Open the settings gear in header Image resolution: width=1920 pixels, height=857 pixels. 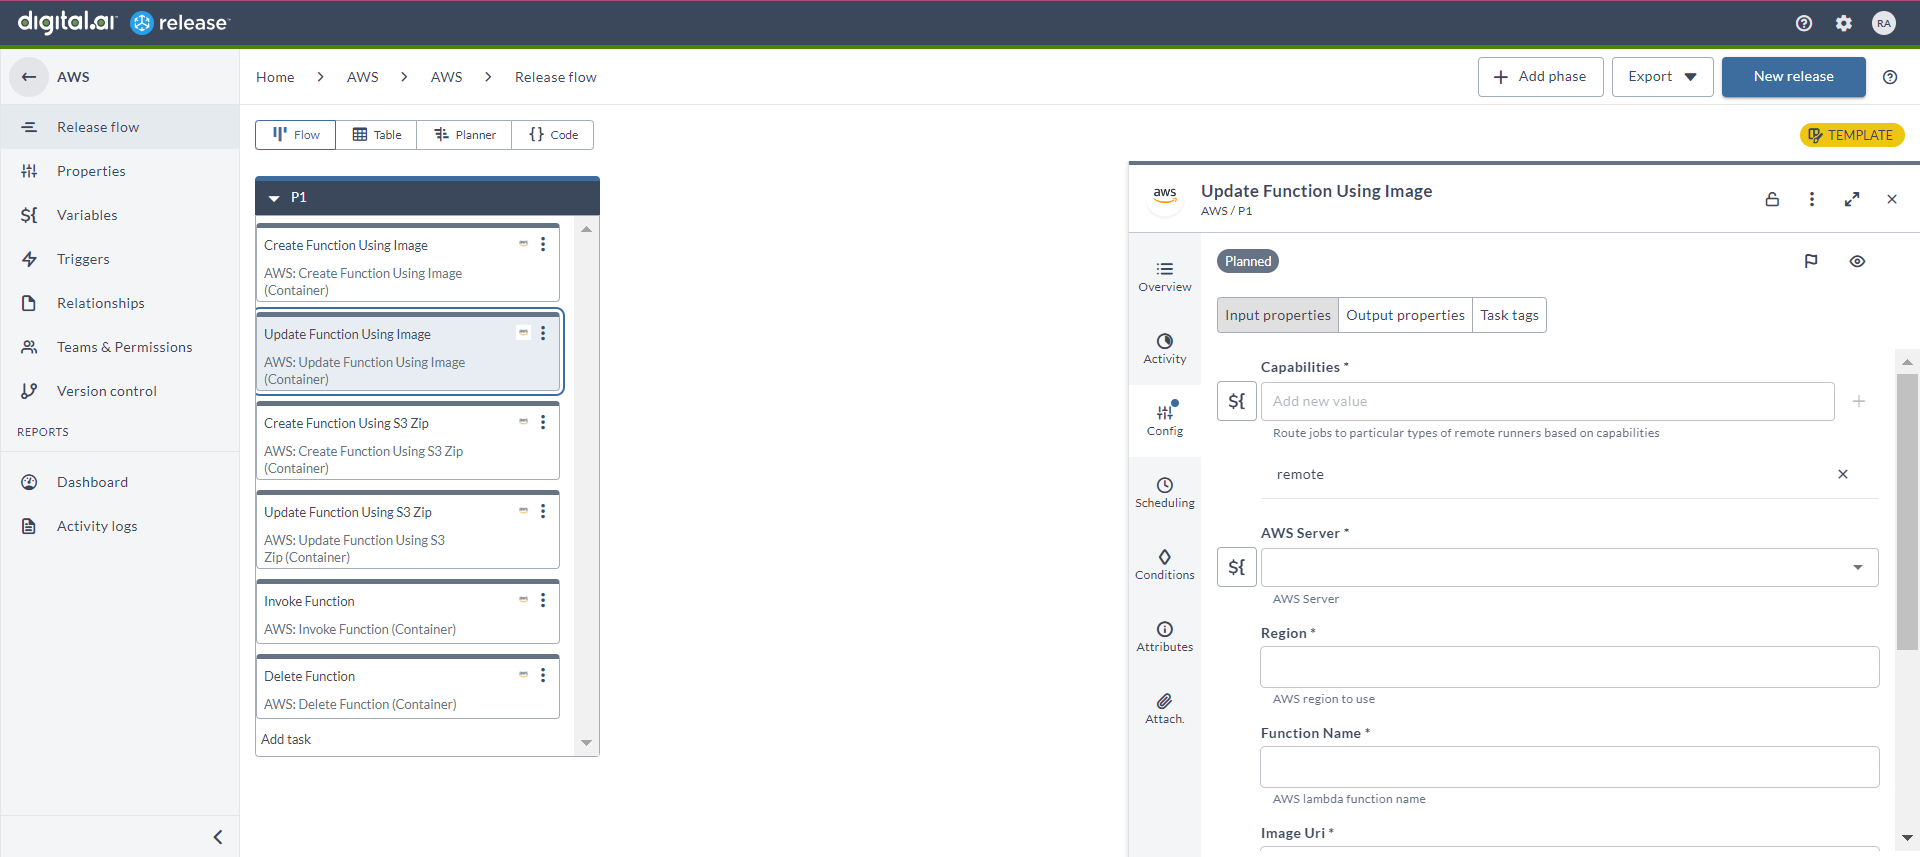[1844, 23]
